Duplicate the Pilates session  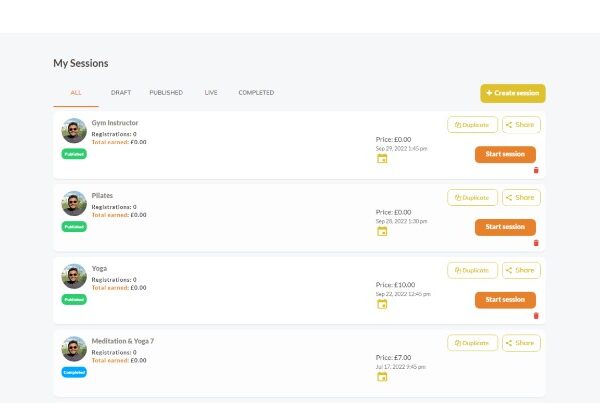tap(472, 198)
